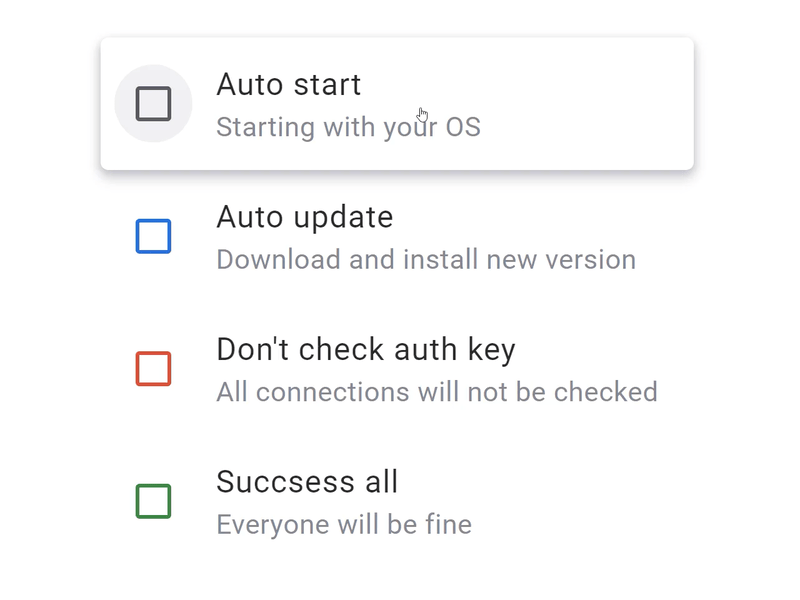Check the red Don't check auth key box
The image size is (800, 600).
tap(153, 368)
